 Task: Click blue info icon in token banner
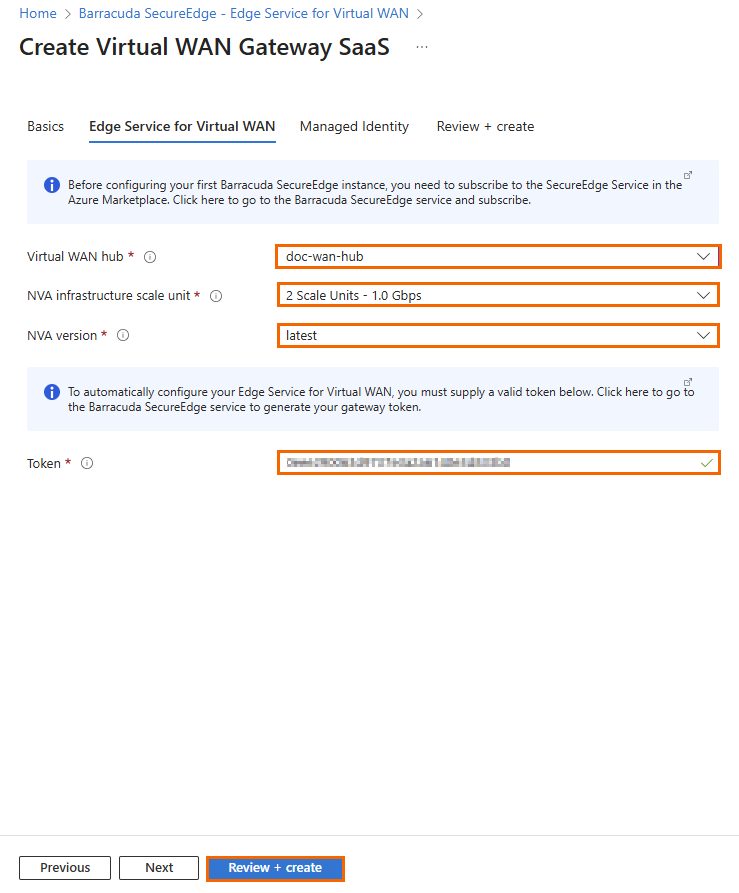(52, 392)
